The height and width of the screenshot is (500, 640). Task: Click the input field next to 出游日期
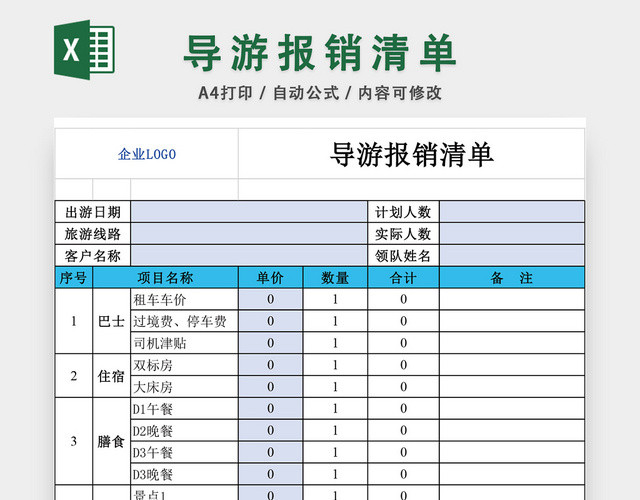point(249,212)
